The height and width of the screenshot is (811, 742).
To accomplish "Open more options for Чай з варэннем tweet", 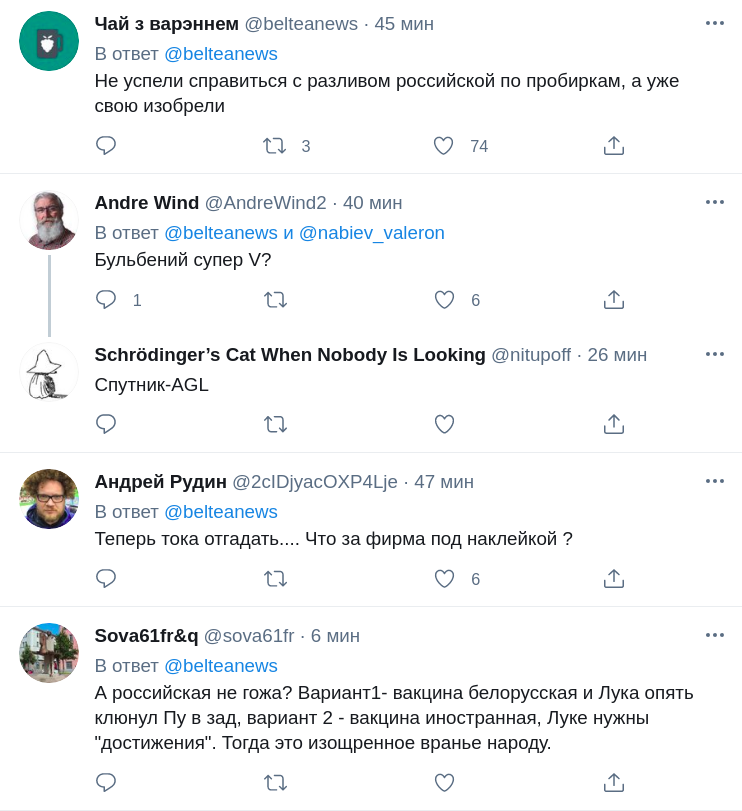I will 714,23.
